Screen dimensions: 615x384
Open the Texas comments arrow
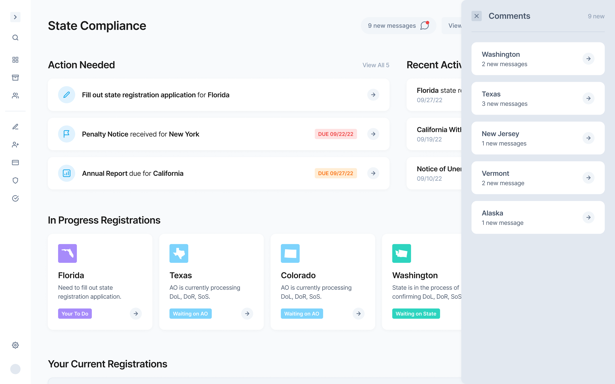588,98
